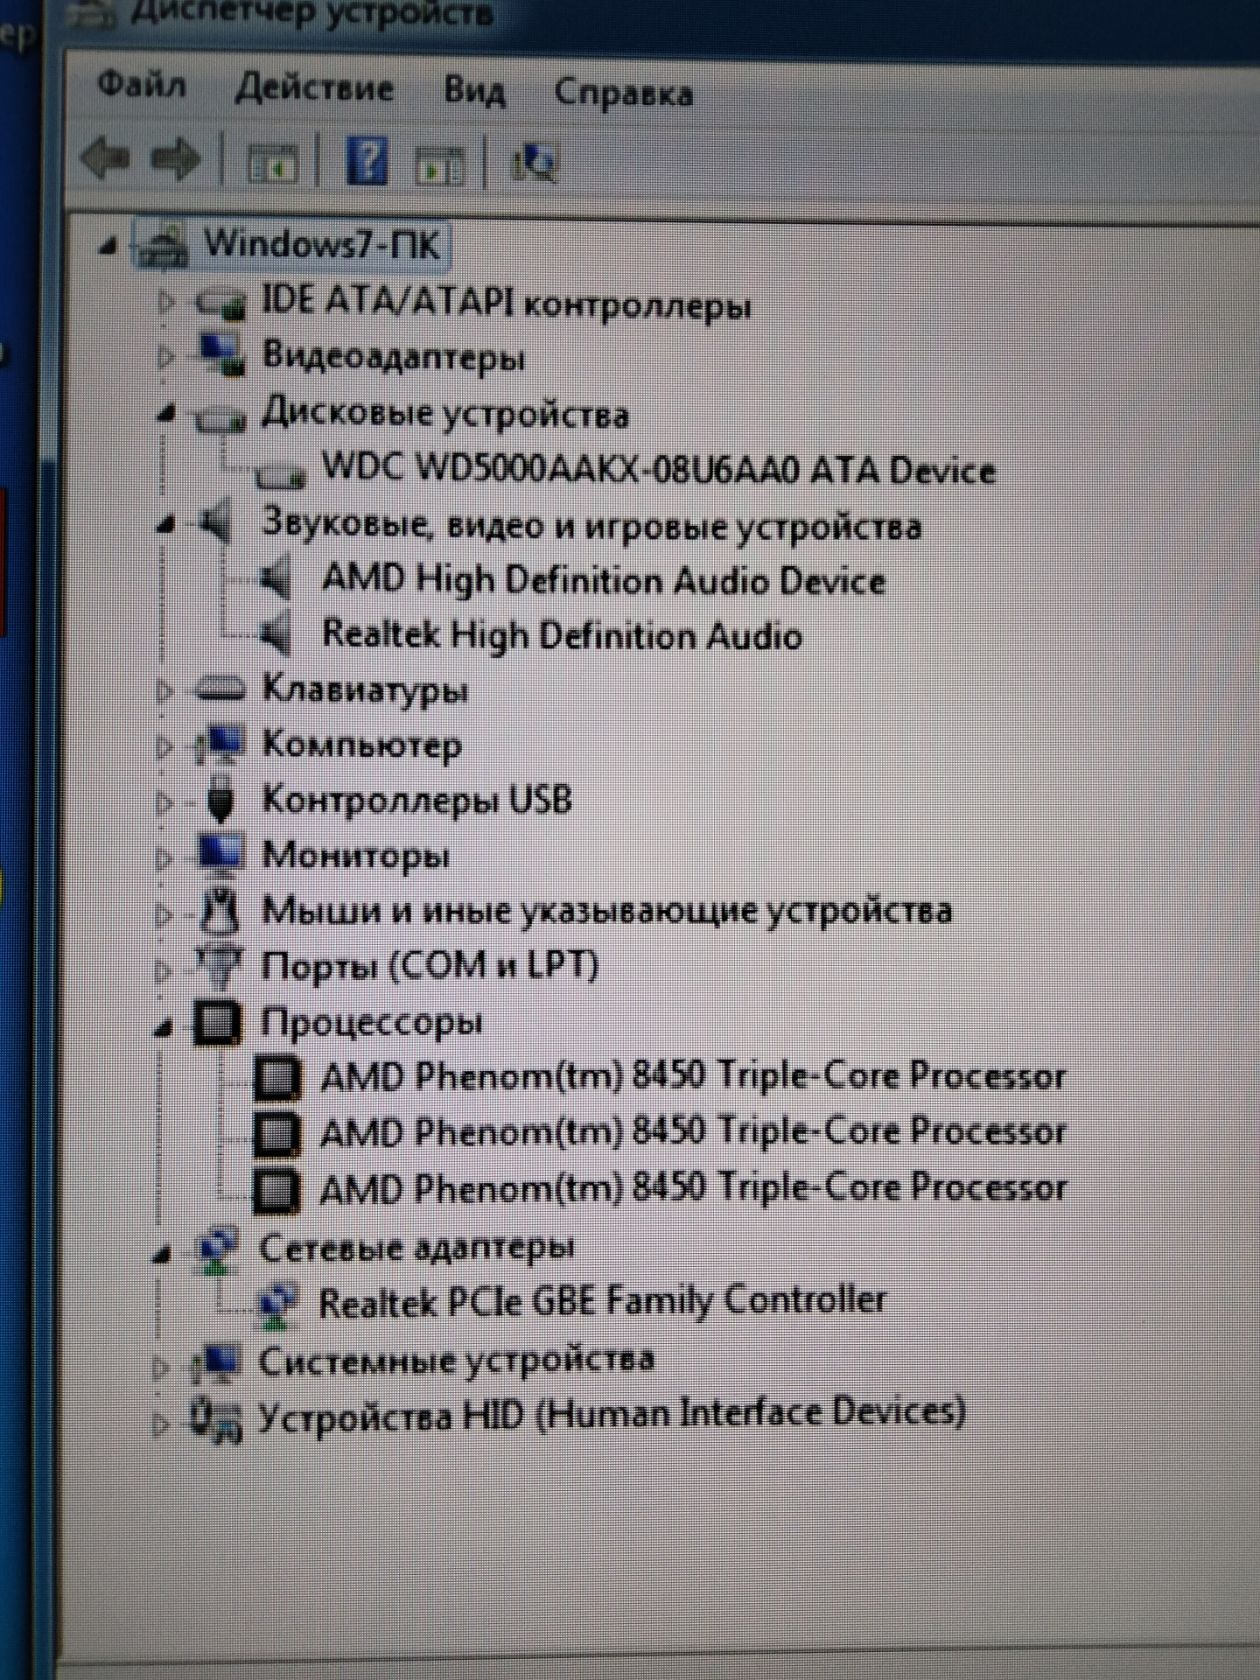This screenshot has width=1260, height=1680.
Task: Select the Компьютер category label
Action: [362, 745]
